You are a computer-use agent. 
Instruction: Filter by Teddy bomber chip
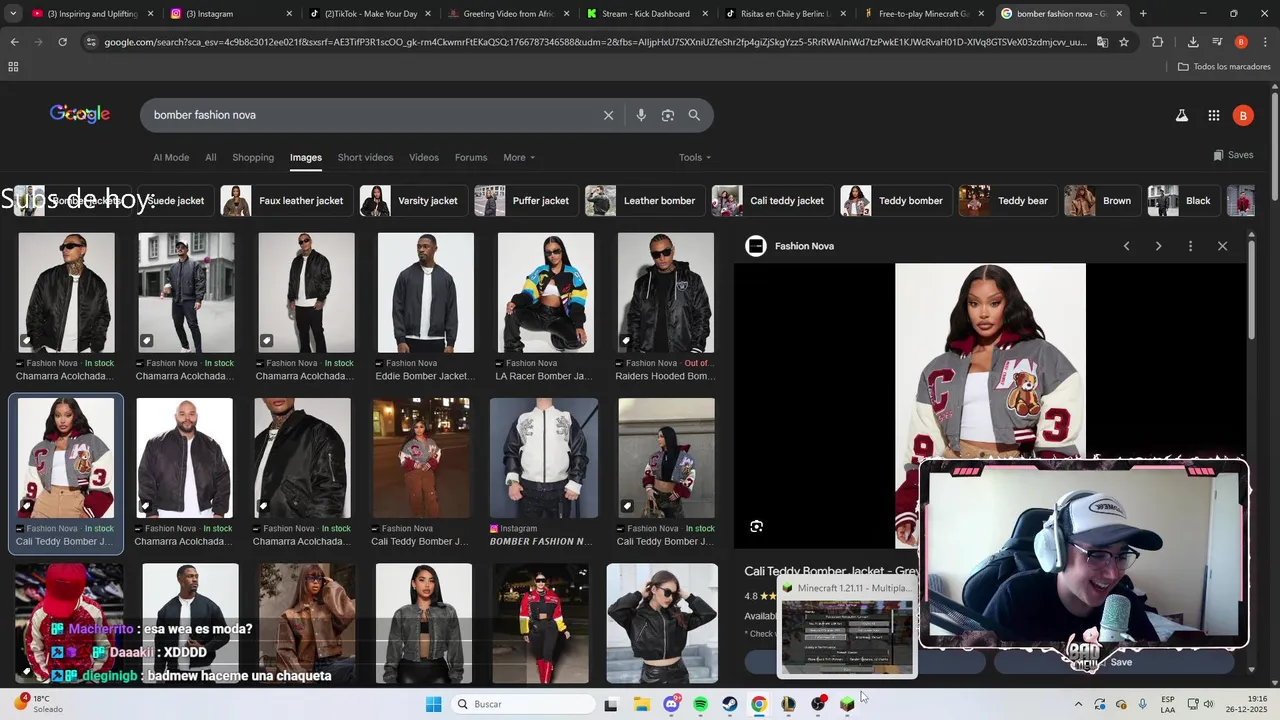(896, 201)
